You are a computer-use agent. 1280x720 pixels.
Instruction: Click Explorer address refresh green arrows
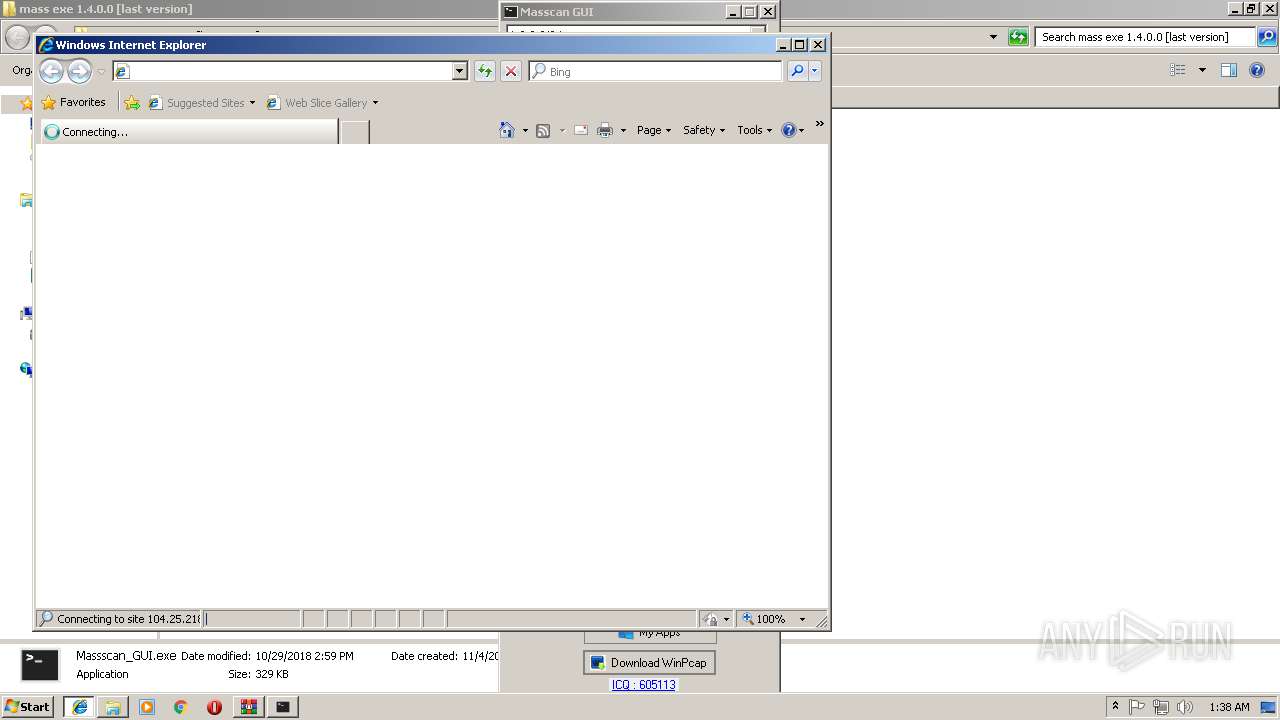coord(1018,37)
